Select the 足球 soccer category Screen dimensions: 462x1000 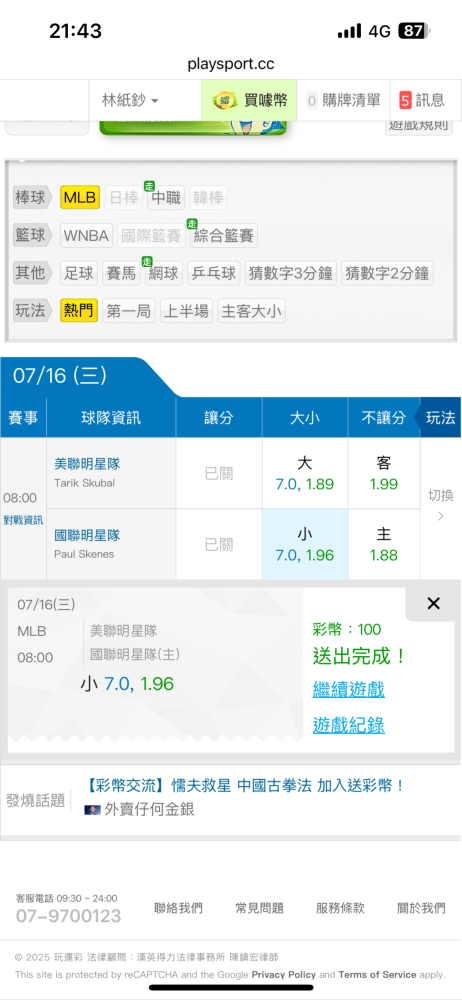pyautogui.click(x=79, y=274)
